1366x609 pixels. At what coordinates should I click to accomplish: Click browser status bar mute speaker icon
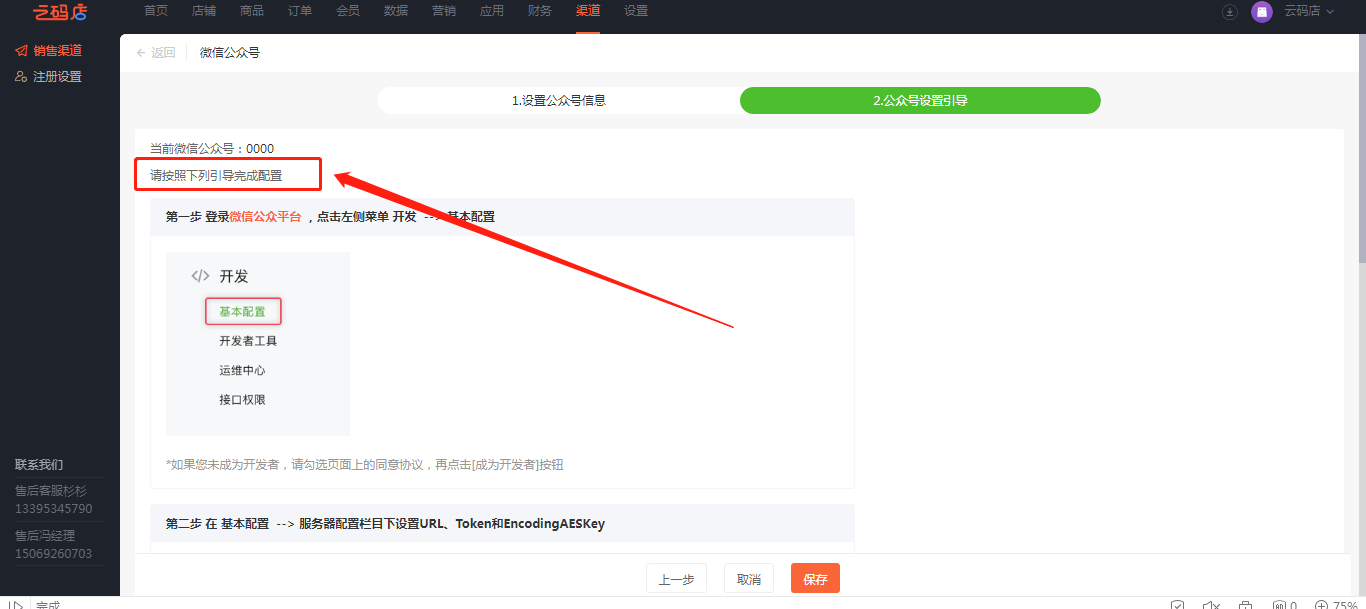coord(1211,604)
